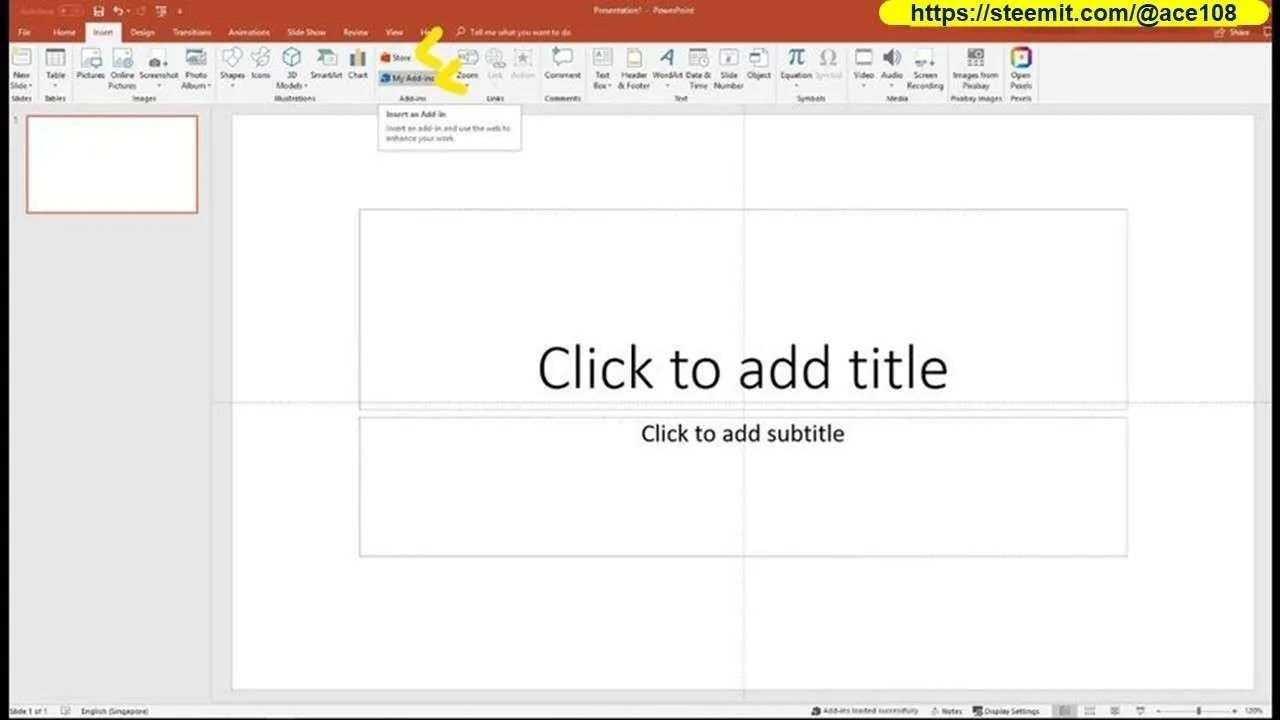The image size is (1280, 720).
Task: Insert a SmartArt graphic
Action: pos(326,64)
